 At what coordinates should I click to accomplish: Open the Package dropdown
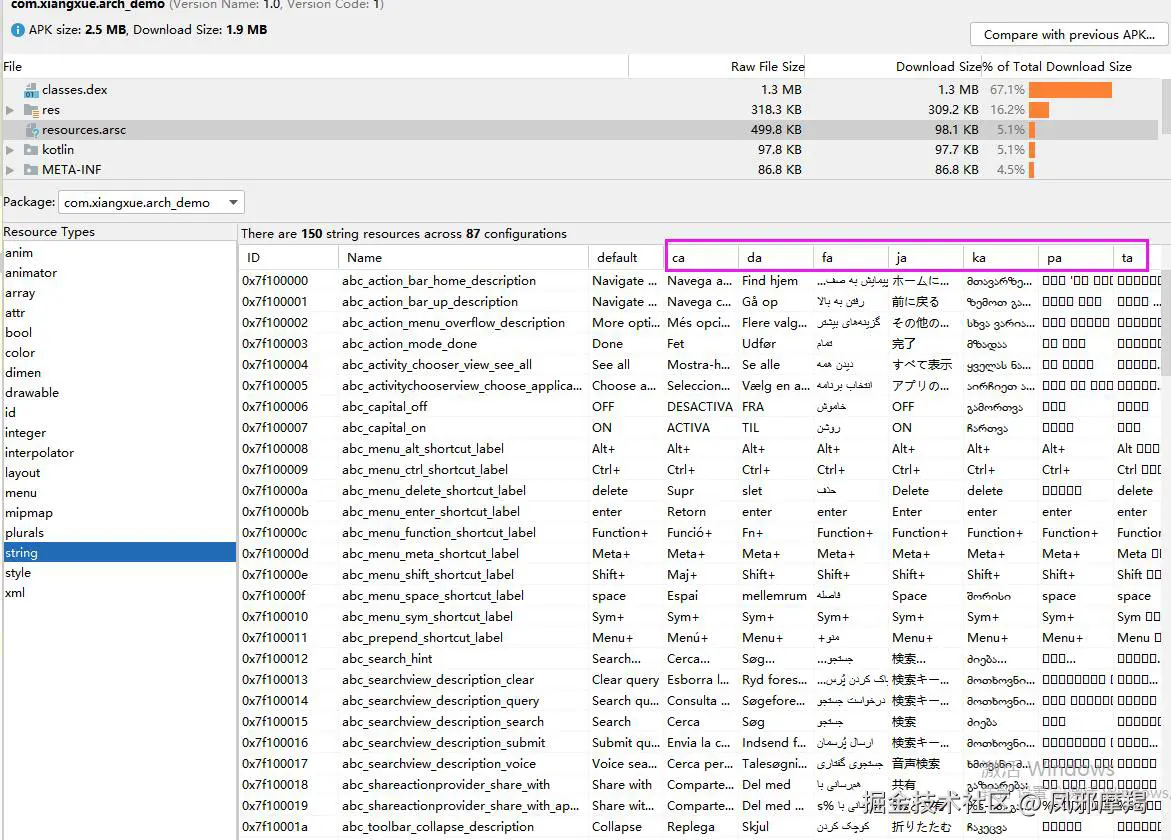click(151, 202)
